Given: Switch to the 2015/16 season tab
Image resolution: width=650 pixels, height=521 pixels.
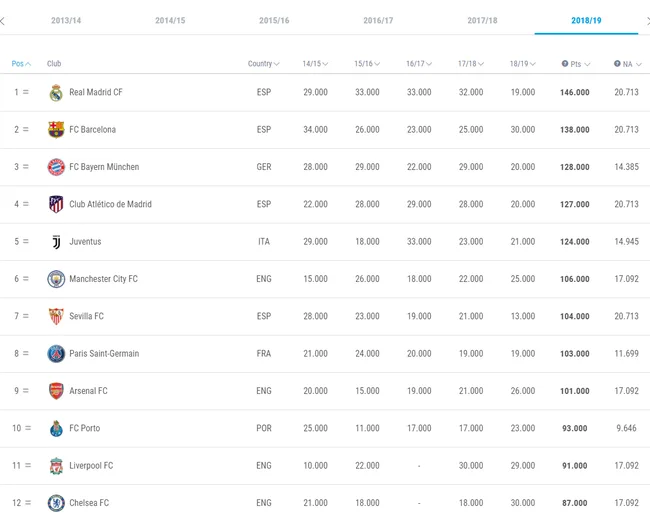Looking at the screenshot, I should [274, 21].
